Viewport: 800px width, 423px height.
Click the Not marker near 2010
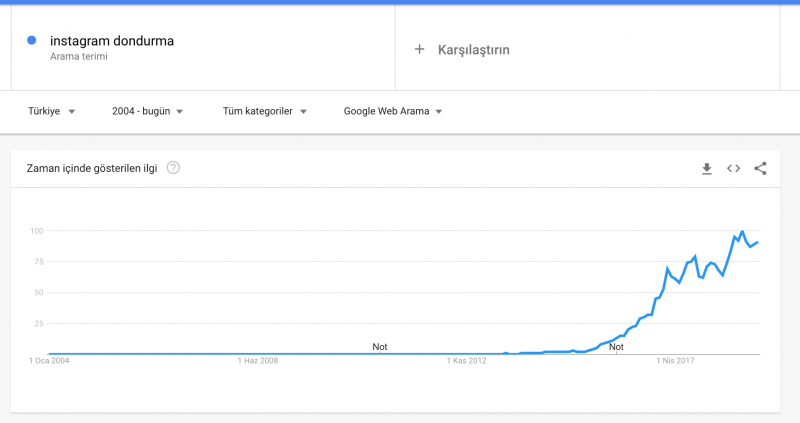(380, 347)
